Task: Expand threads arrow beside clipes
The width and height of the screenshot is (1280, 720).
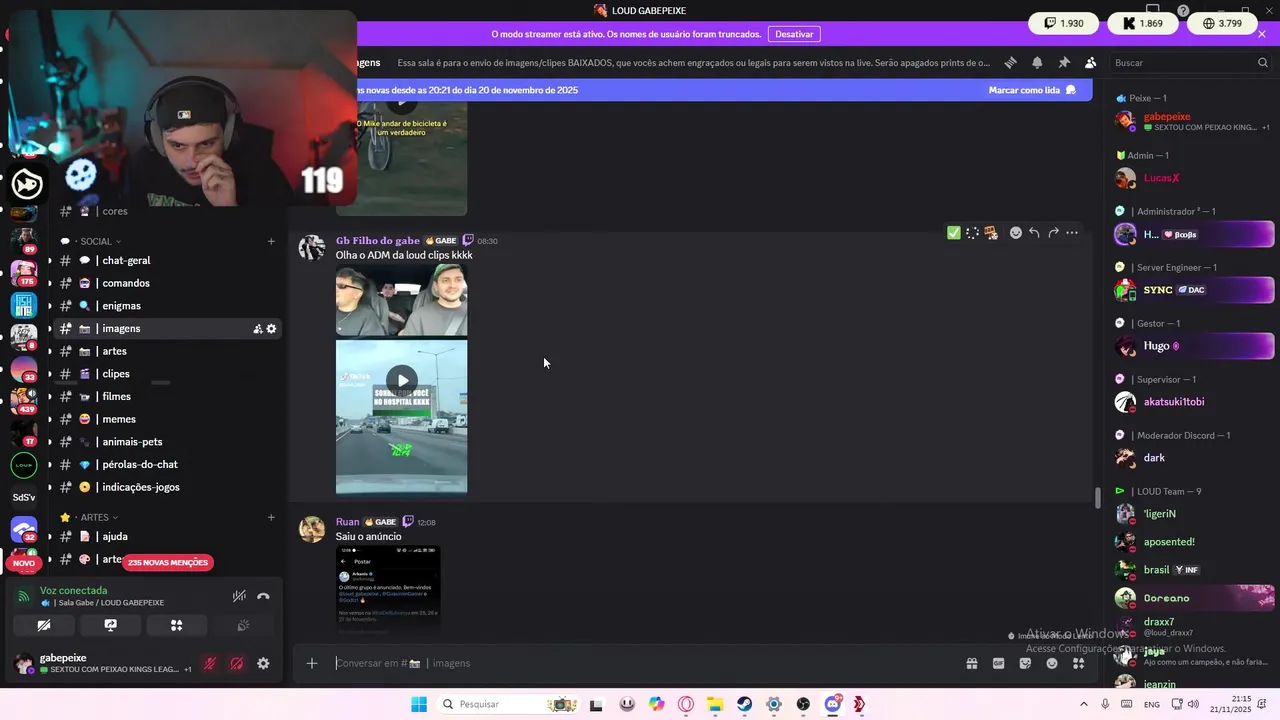Action: (49, 374)
